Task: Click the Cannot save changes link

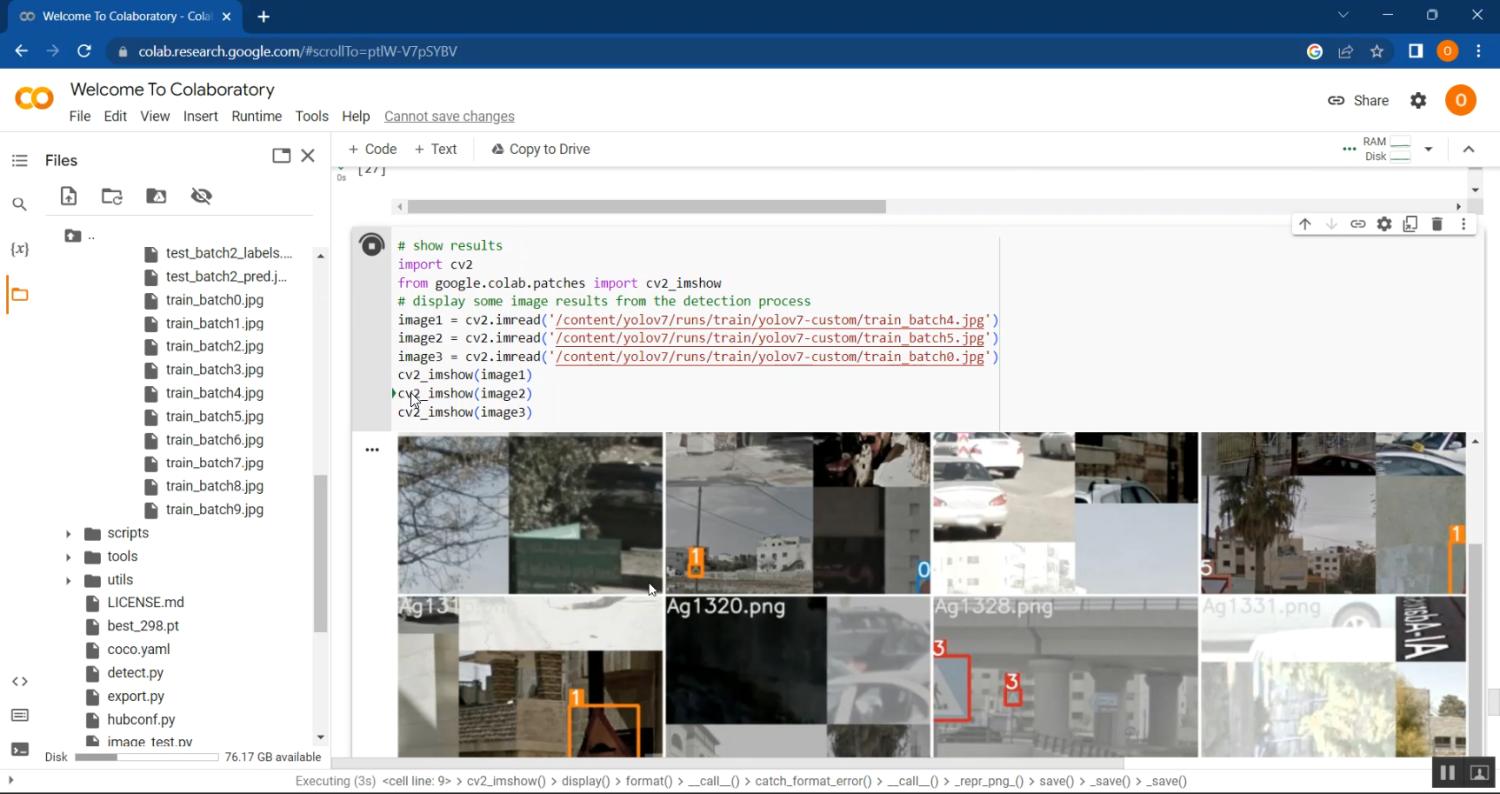Action: click(449, 116)
